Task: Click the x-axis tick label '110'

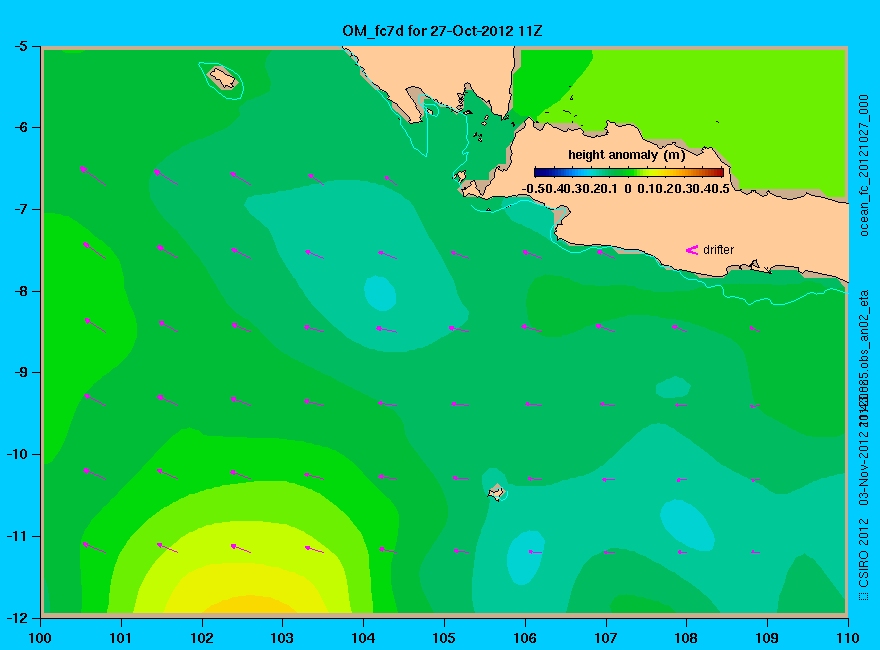Action: 848,638
